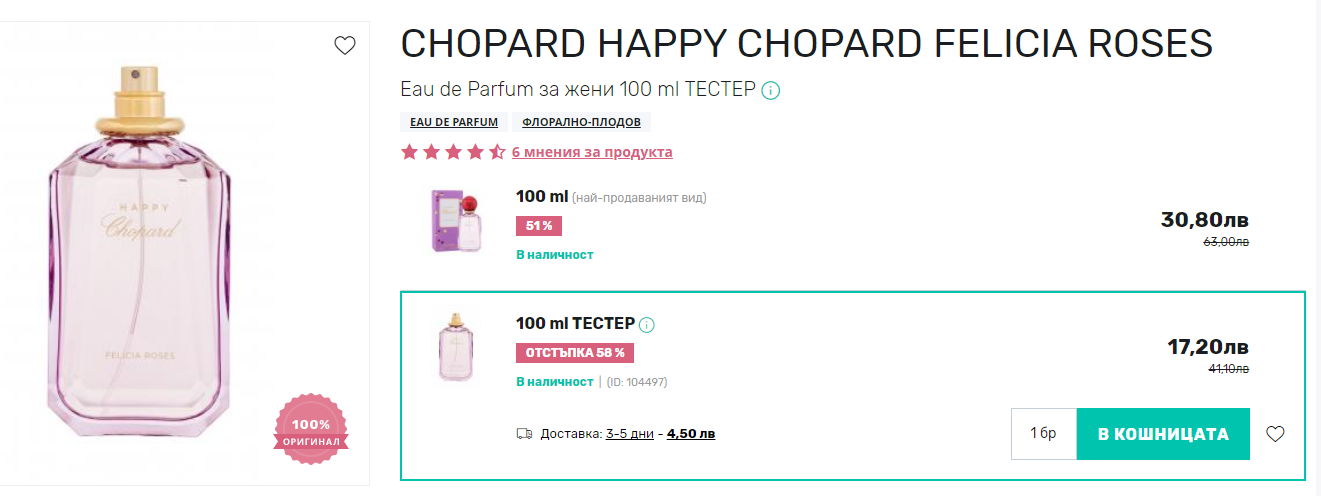Select the 100 ml boxed variant thumbnail
Image resolution: width=1321 pixels, height=496 pixels.
[457, 221]
